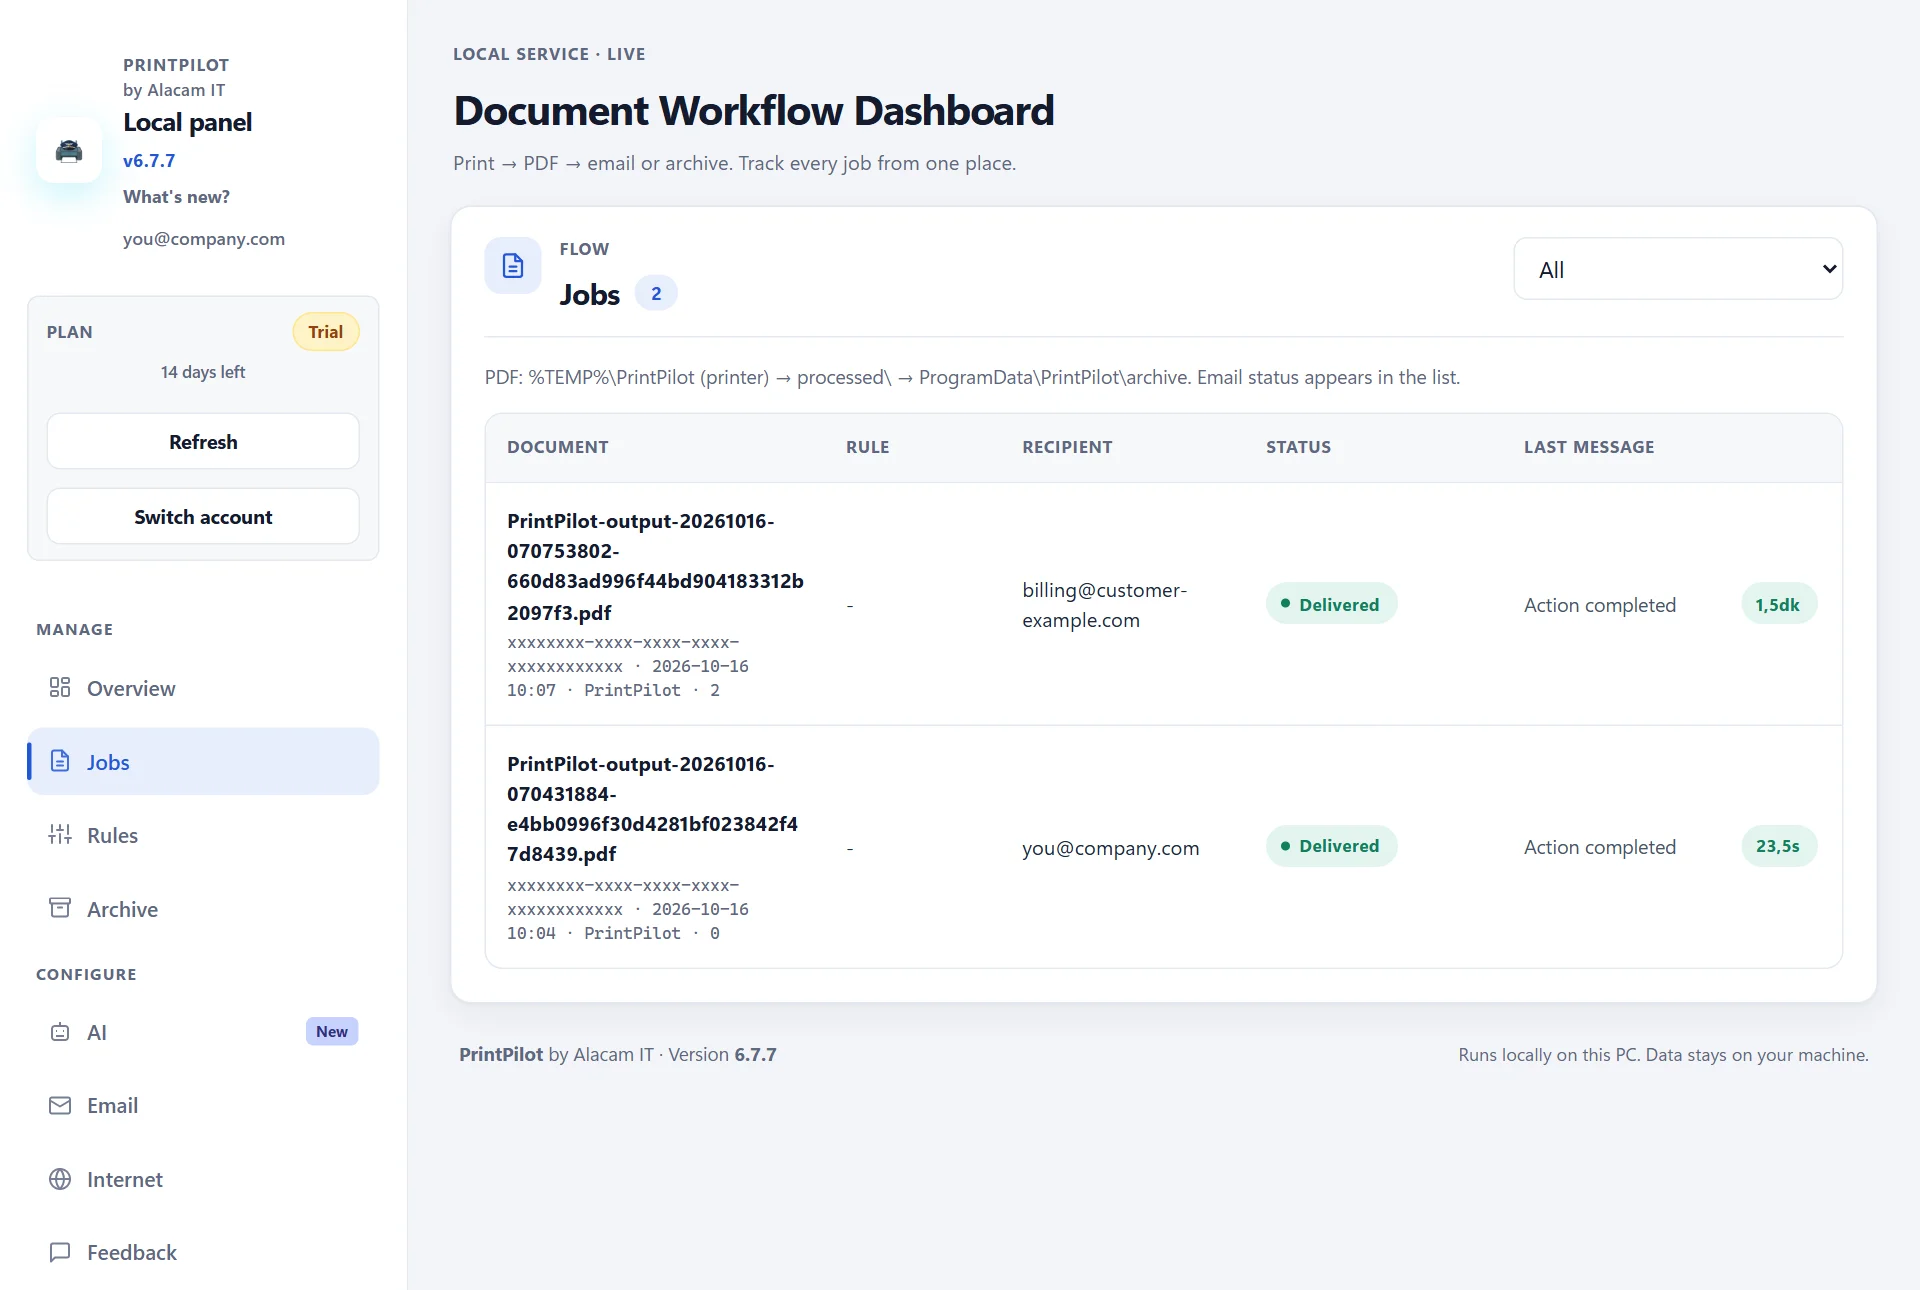Image resolution: width=1920 pixels, height=1290 pixels.
Task: Click the Delivered status for billing job
Action: click(x=1331, y=604)
